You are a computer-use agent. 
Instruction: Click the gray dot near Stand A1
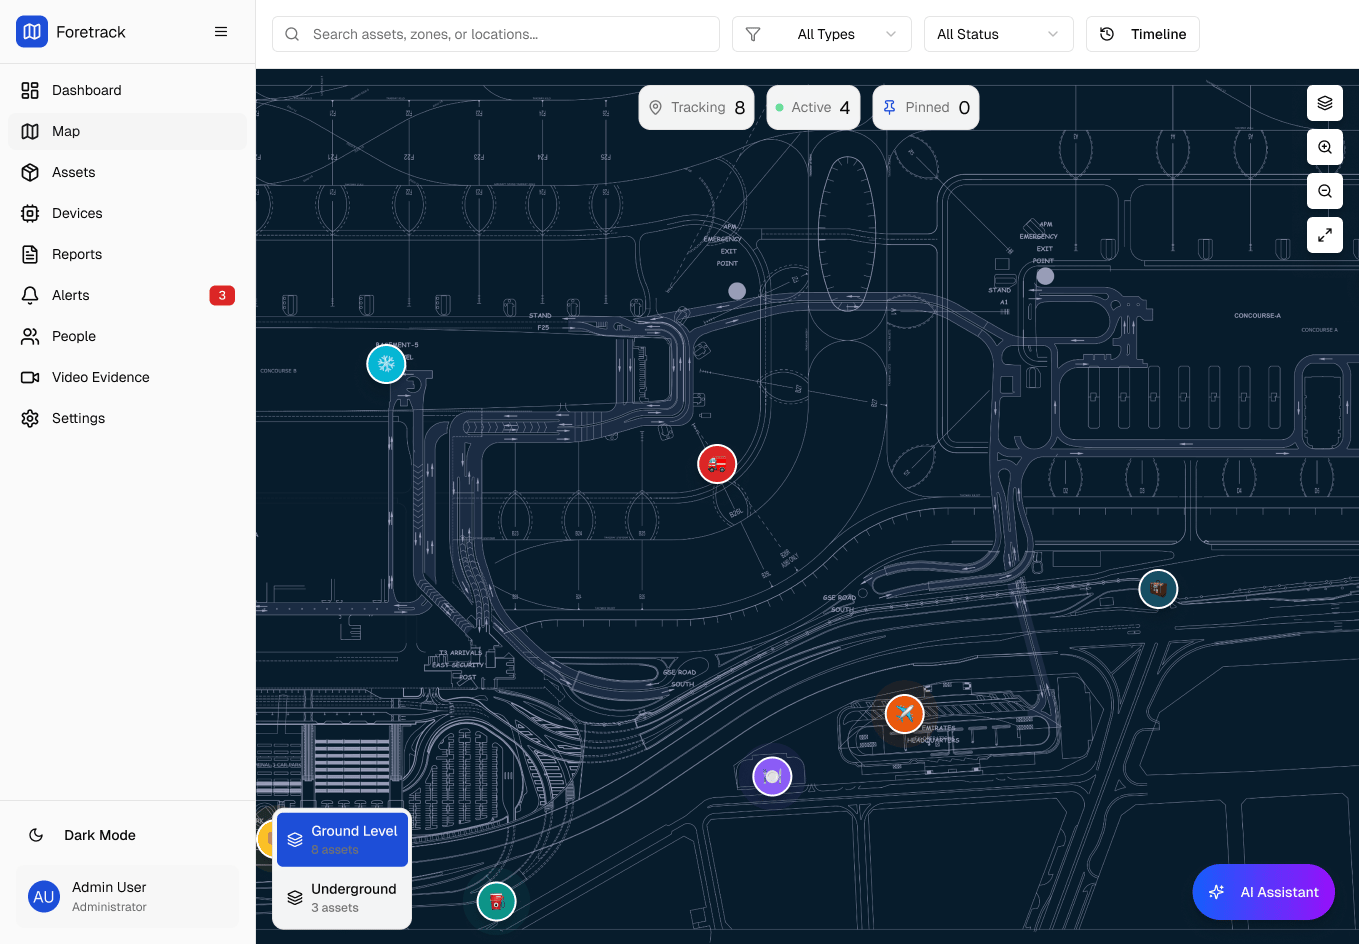click(x=1045, y=276)
